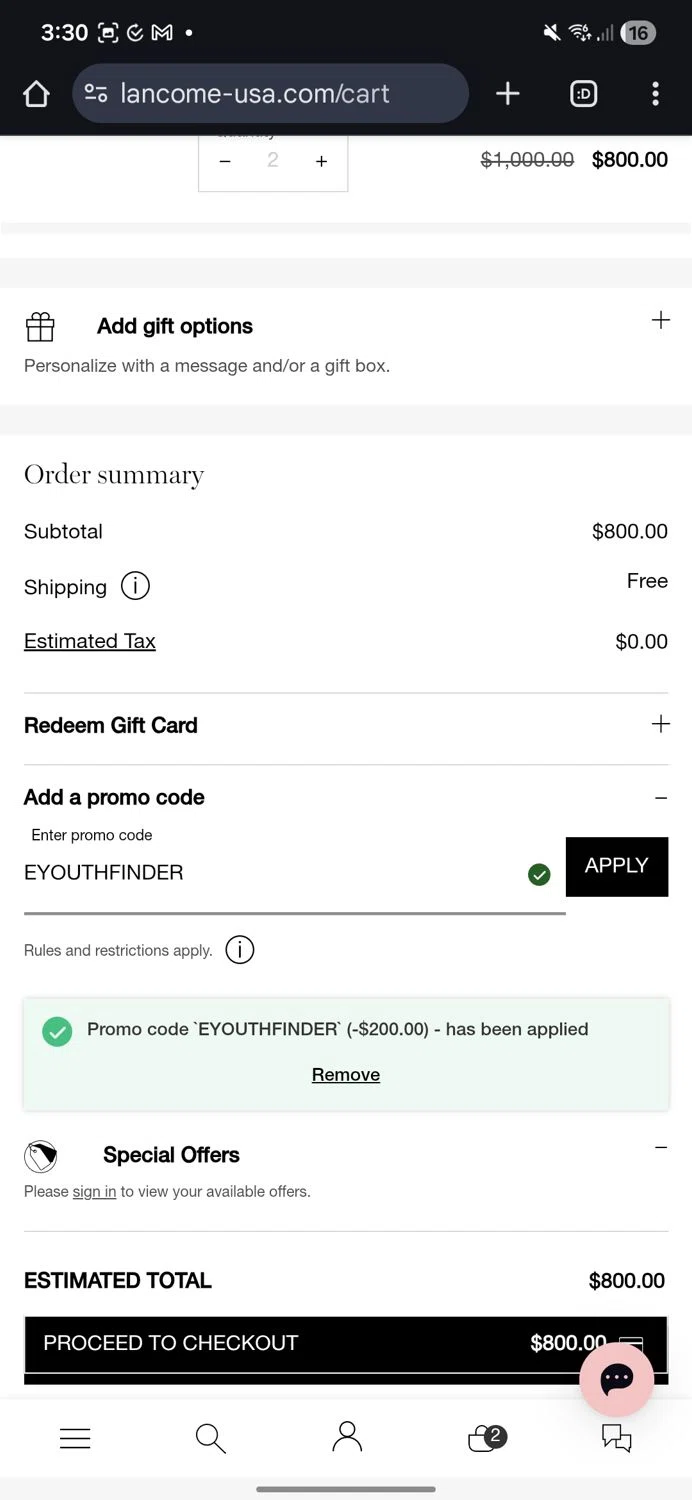Expand Redeem Gift Card section
Screen dimensions: 692x1500
[x=660, y=725]
